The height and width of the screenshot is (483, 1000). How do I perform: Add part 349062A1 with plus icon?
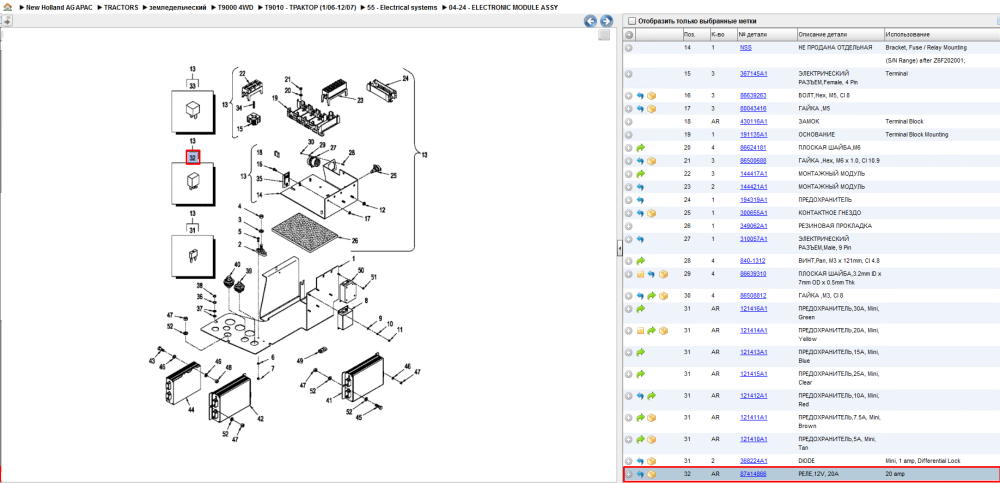click(629, 226)
